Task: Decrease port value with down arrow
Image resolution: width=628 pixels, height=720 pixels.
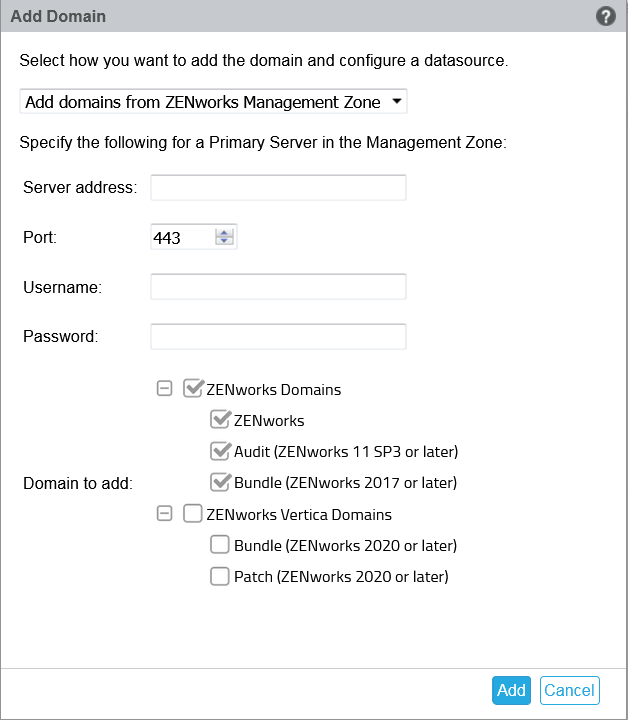Action: [x=224, y=242]
